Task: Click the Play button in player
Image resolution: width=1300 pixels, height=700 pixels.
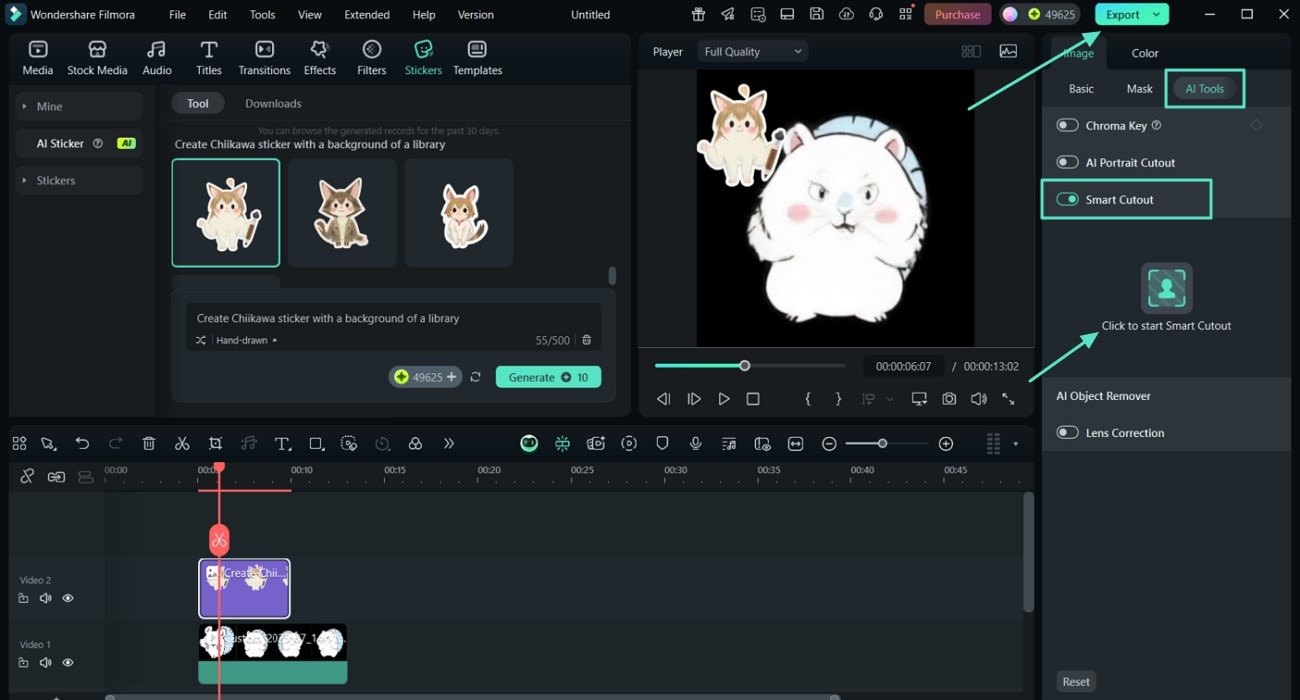Action: tap(724, 399)
